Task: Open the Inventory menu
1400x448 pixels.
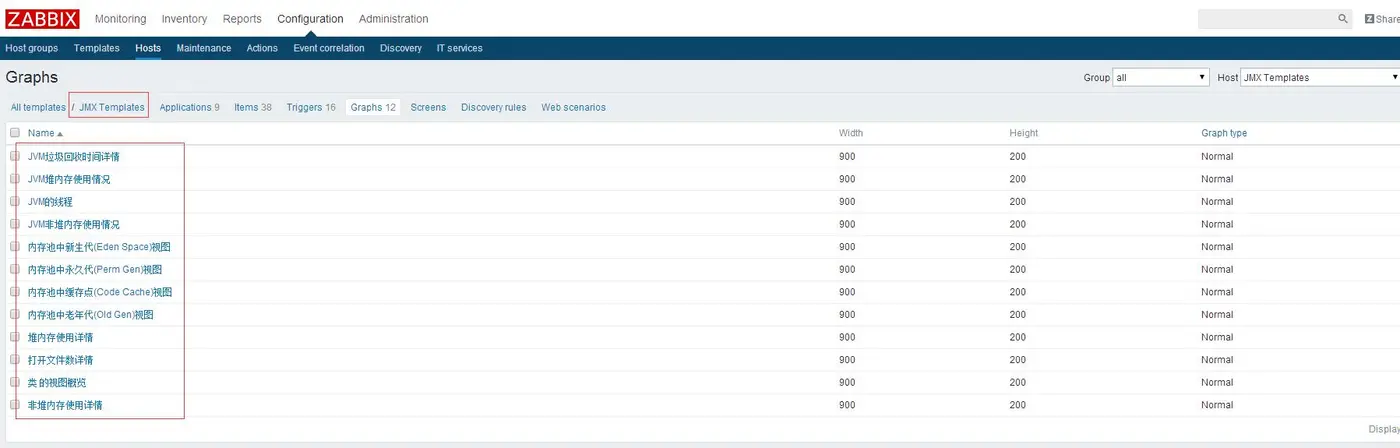Action: pyautogui.click(x=184, y=19)
